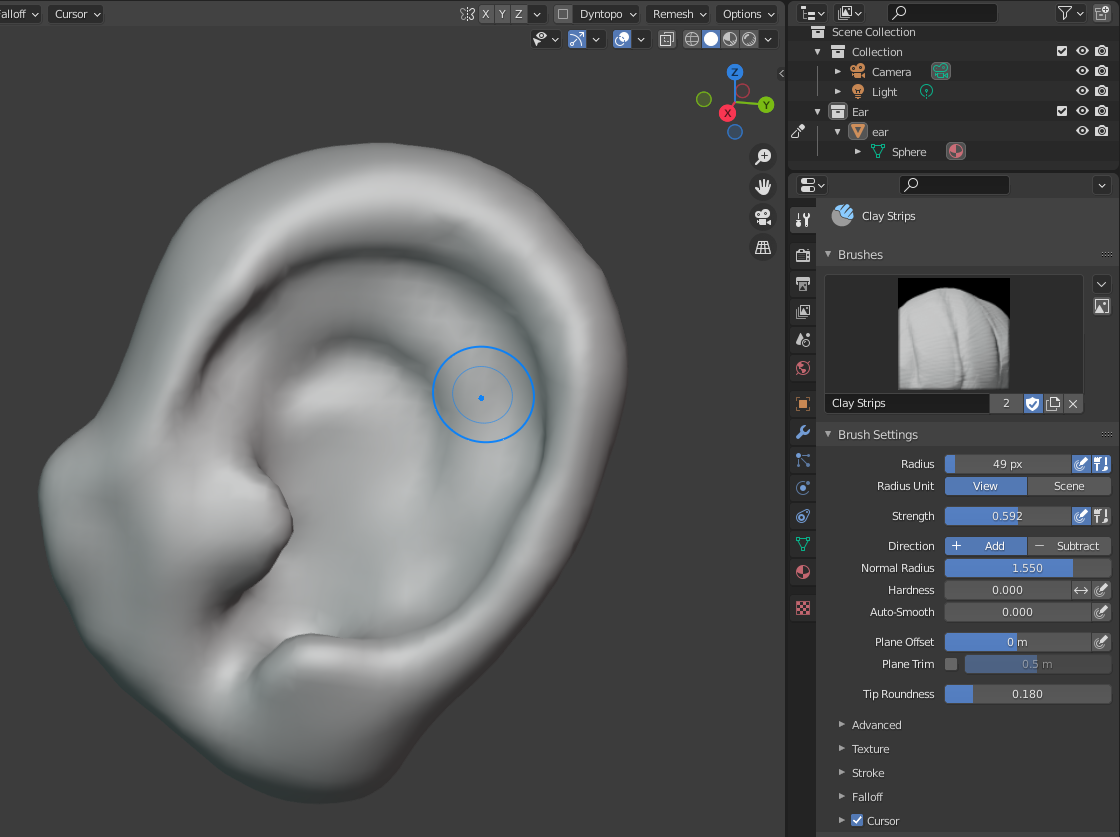Set Radius Unit to Scene
Image resolution: width=1120 pixels, height=837 pixels.
tap(1069, 486)
